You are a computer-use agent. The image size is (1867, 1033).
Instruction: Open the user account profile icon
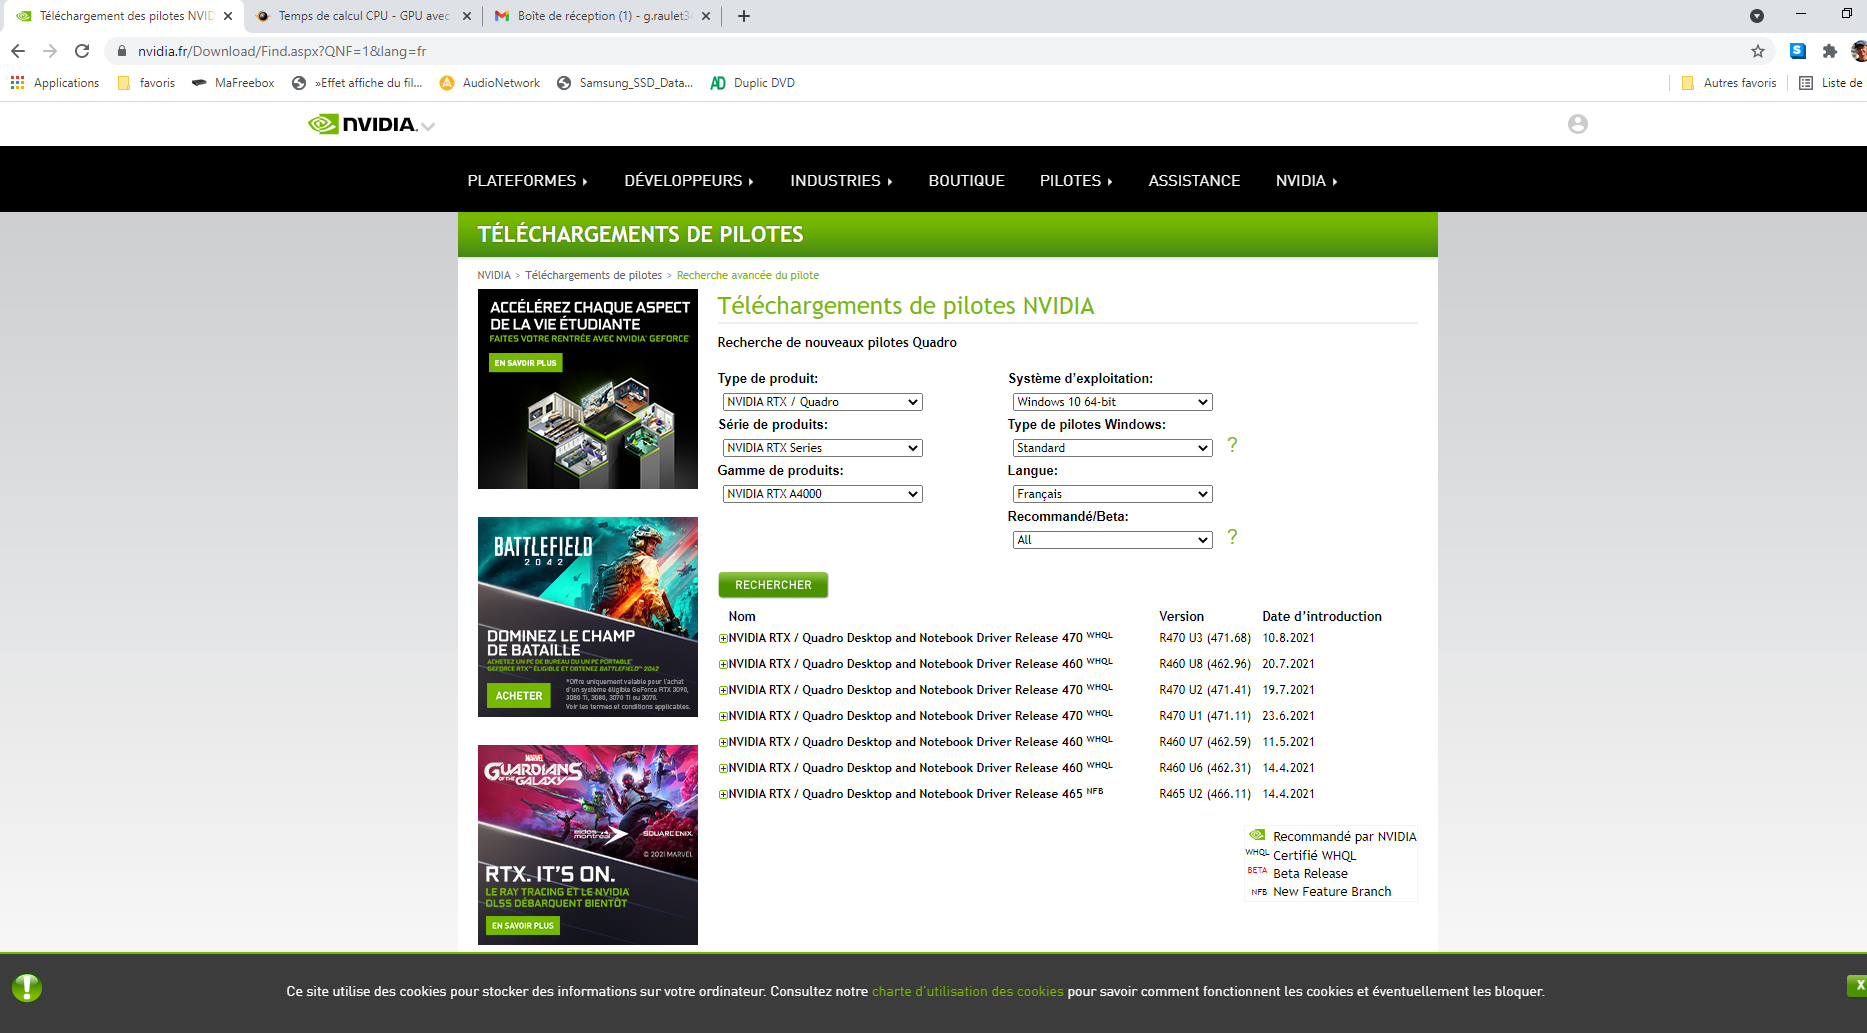pyautogui.click(x=1577, y=124)
